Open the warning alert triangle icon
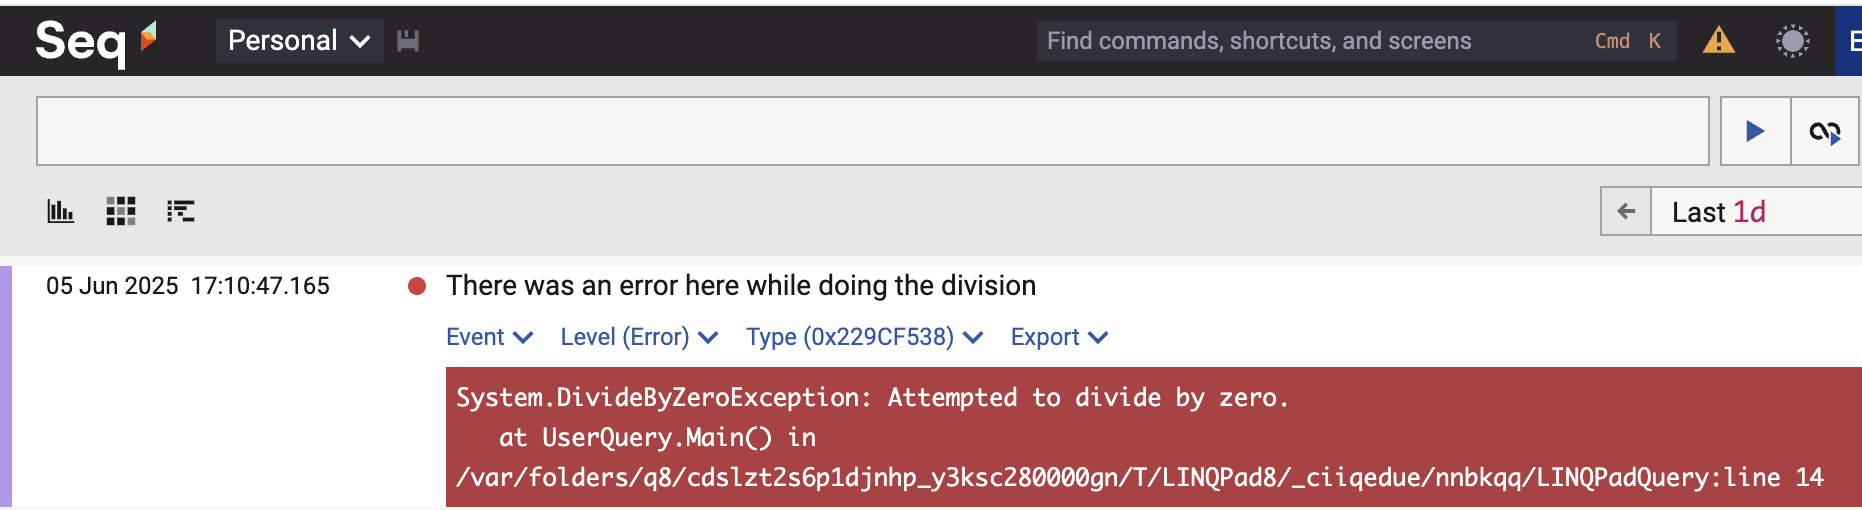The height and width of the screenshot is (510, 1862). point(1718,41)
